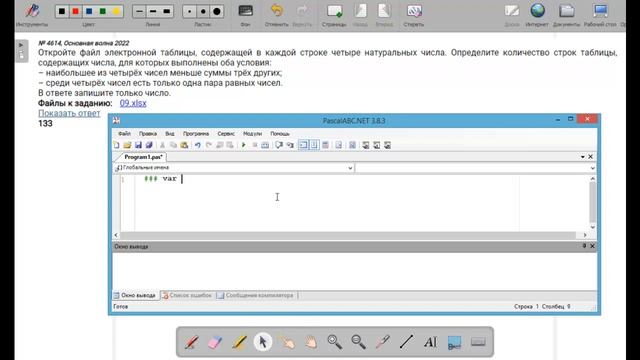Pick the green color swatch
The width and height of the screenshot is (640, 360).
[102, 11]
